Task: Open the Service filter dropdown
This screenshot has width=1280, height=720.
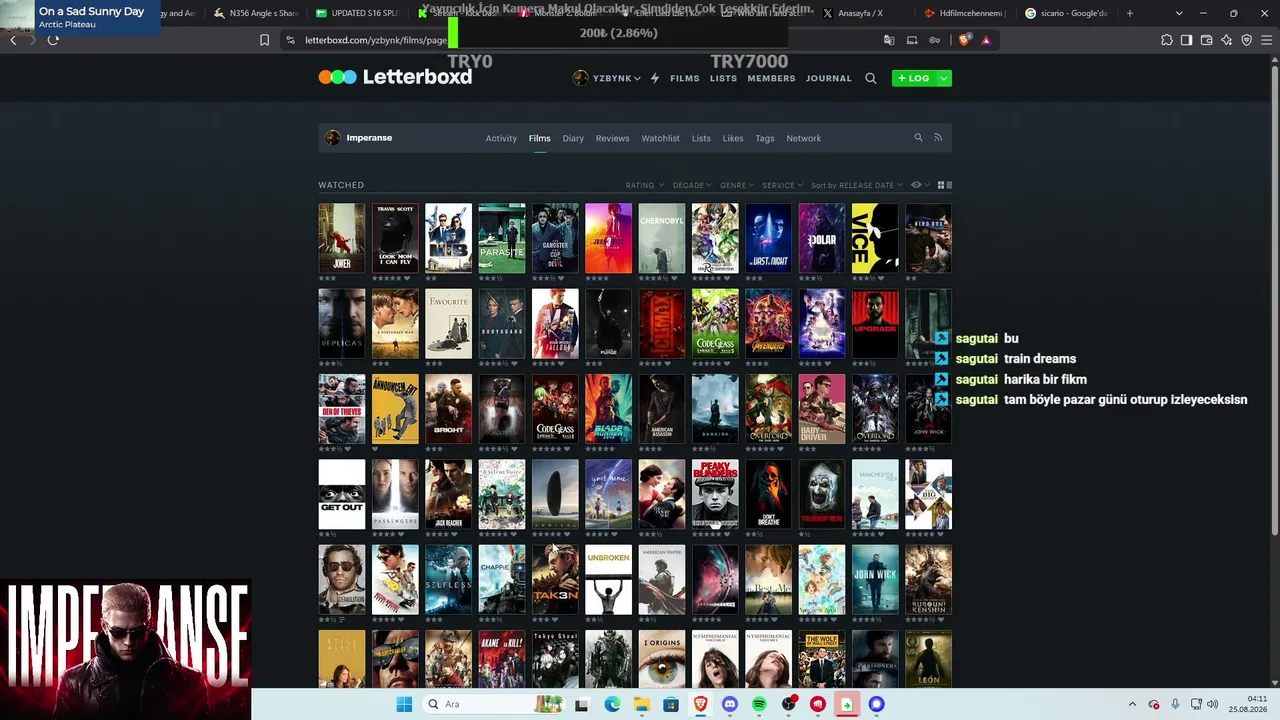Action: pos(782,185)
